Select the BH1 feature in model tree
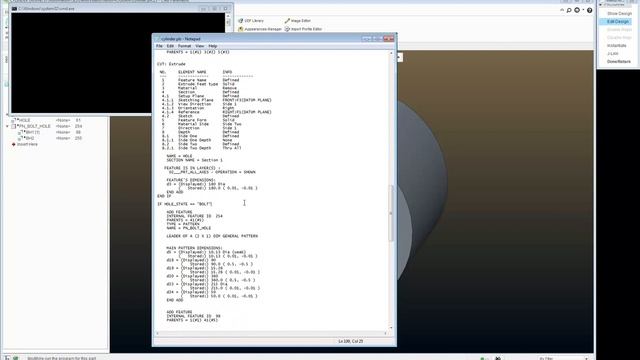 [29, 132]
